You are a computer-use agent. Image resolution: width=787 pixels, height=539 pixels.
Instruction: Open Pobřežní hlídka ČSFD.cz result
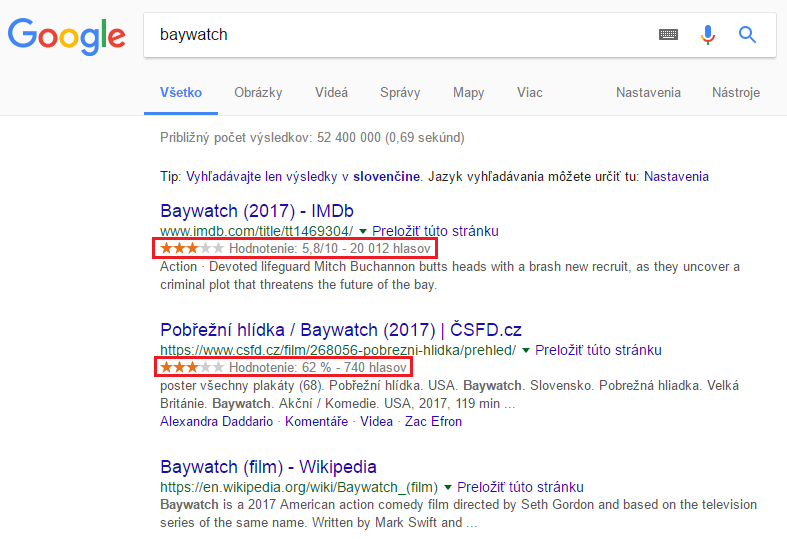coord(341,330)
